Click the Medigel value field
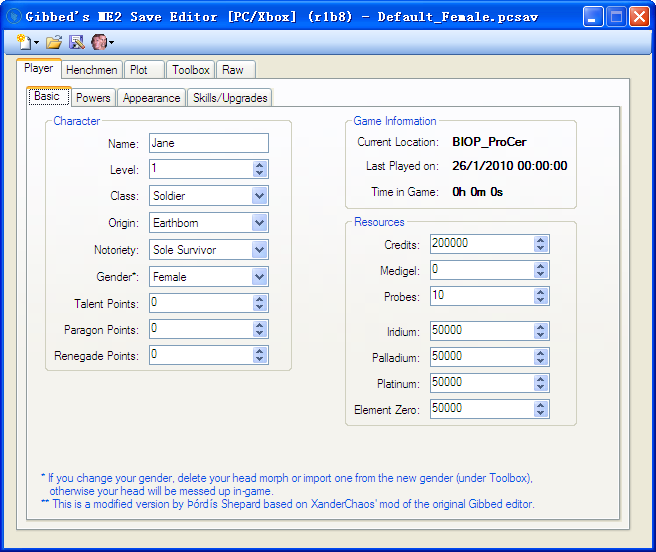This screenshot has width=656, height=552. (x=482, y=270)
